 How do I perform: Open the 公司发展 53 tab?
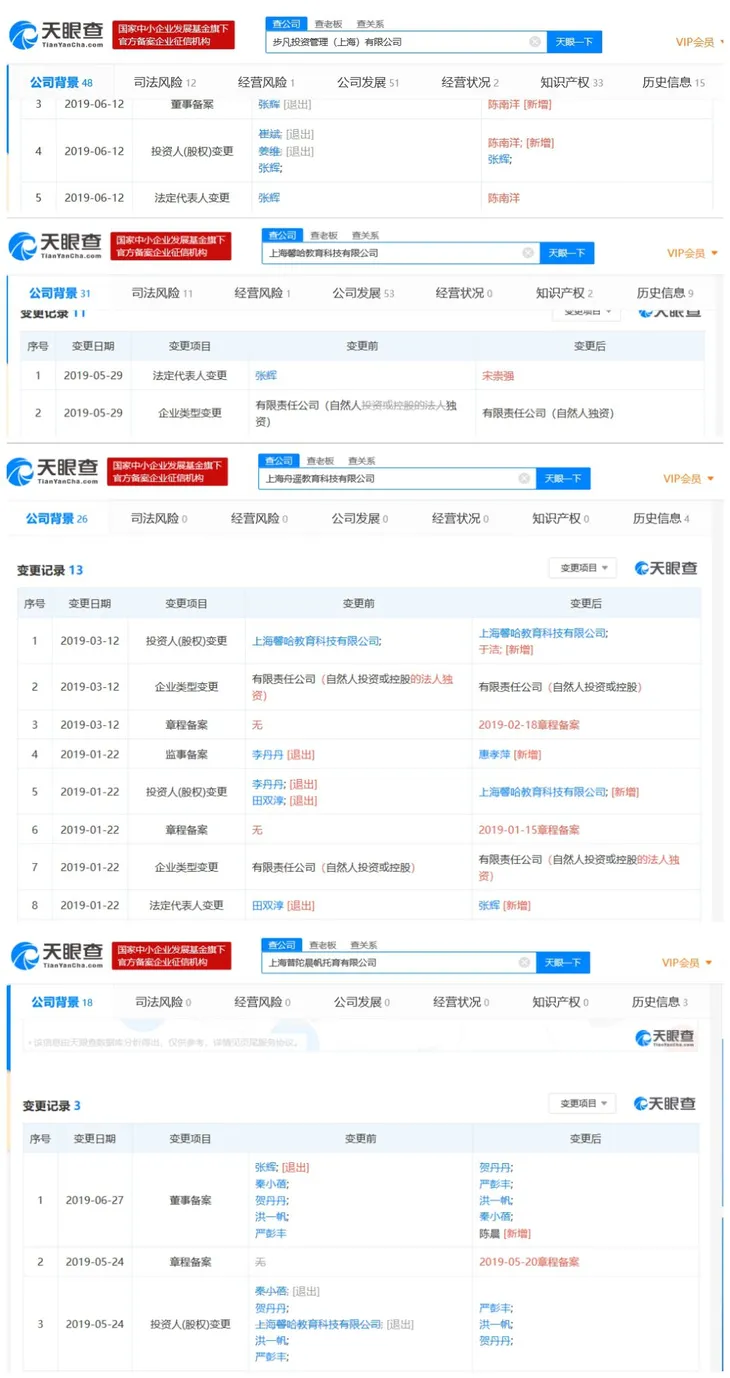point(364,293)
